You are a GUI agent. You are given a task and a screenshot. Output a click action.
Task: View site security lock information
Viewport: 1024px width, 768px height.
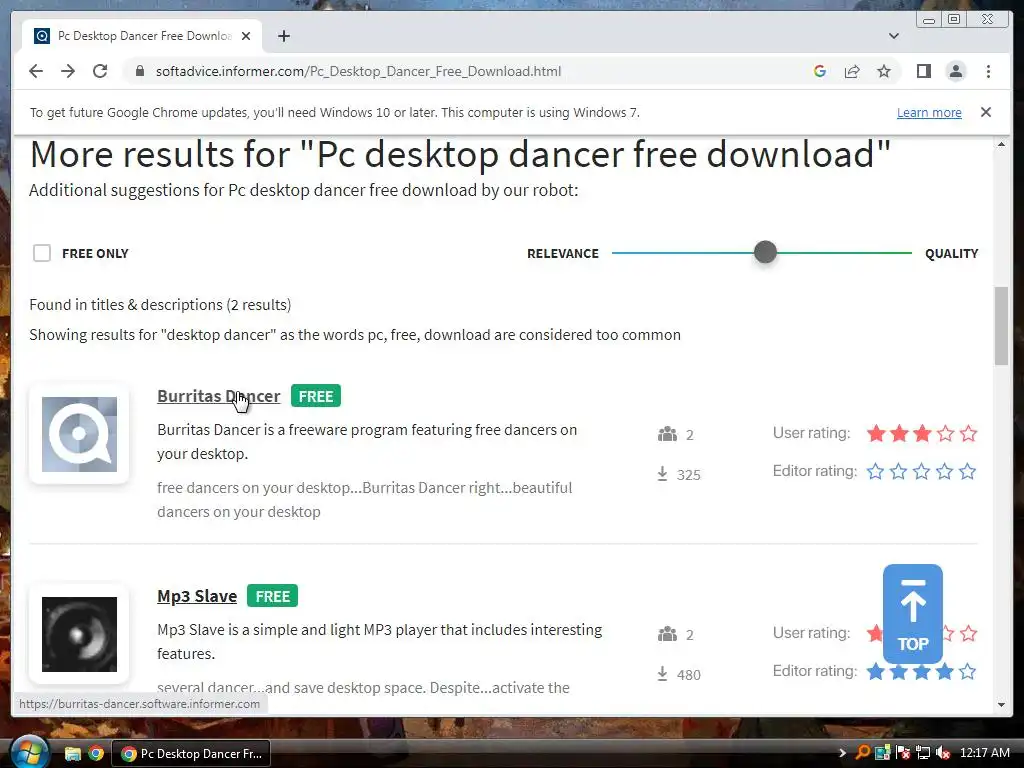(x=139, y=71)
